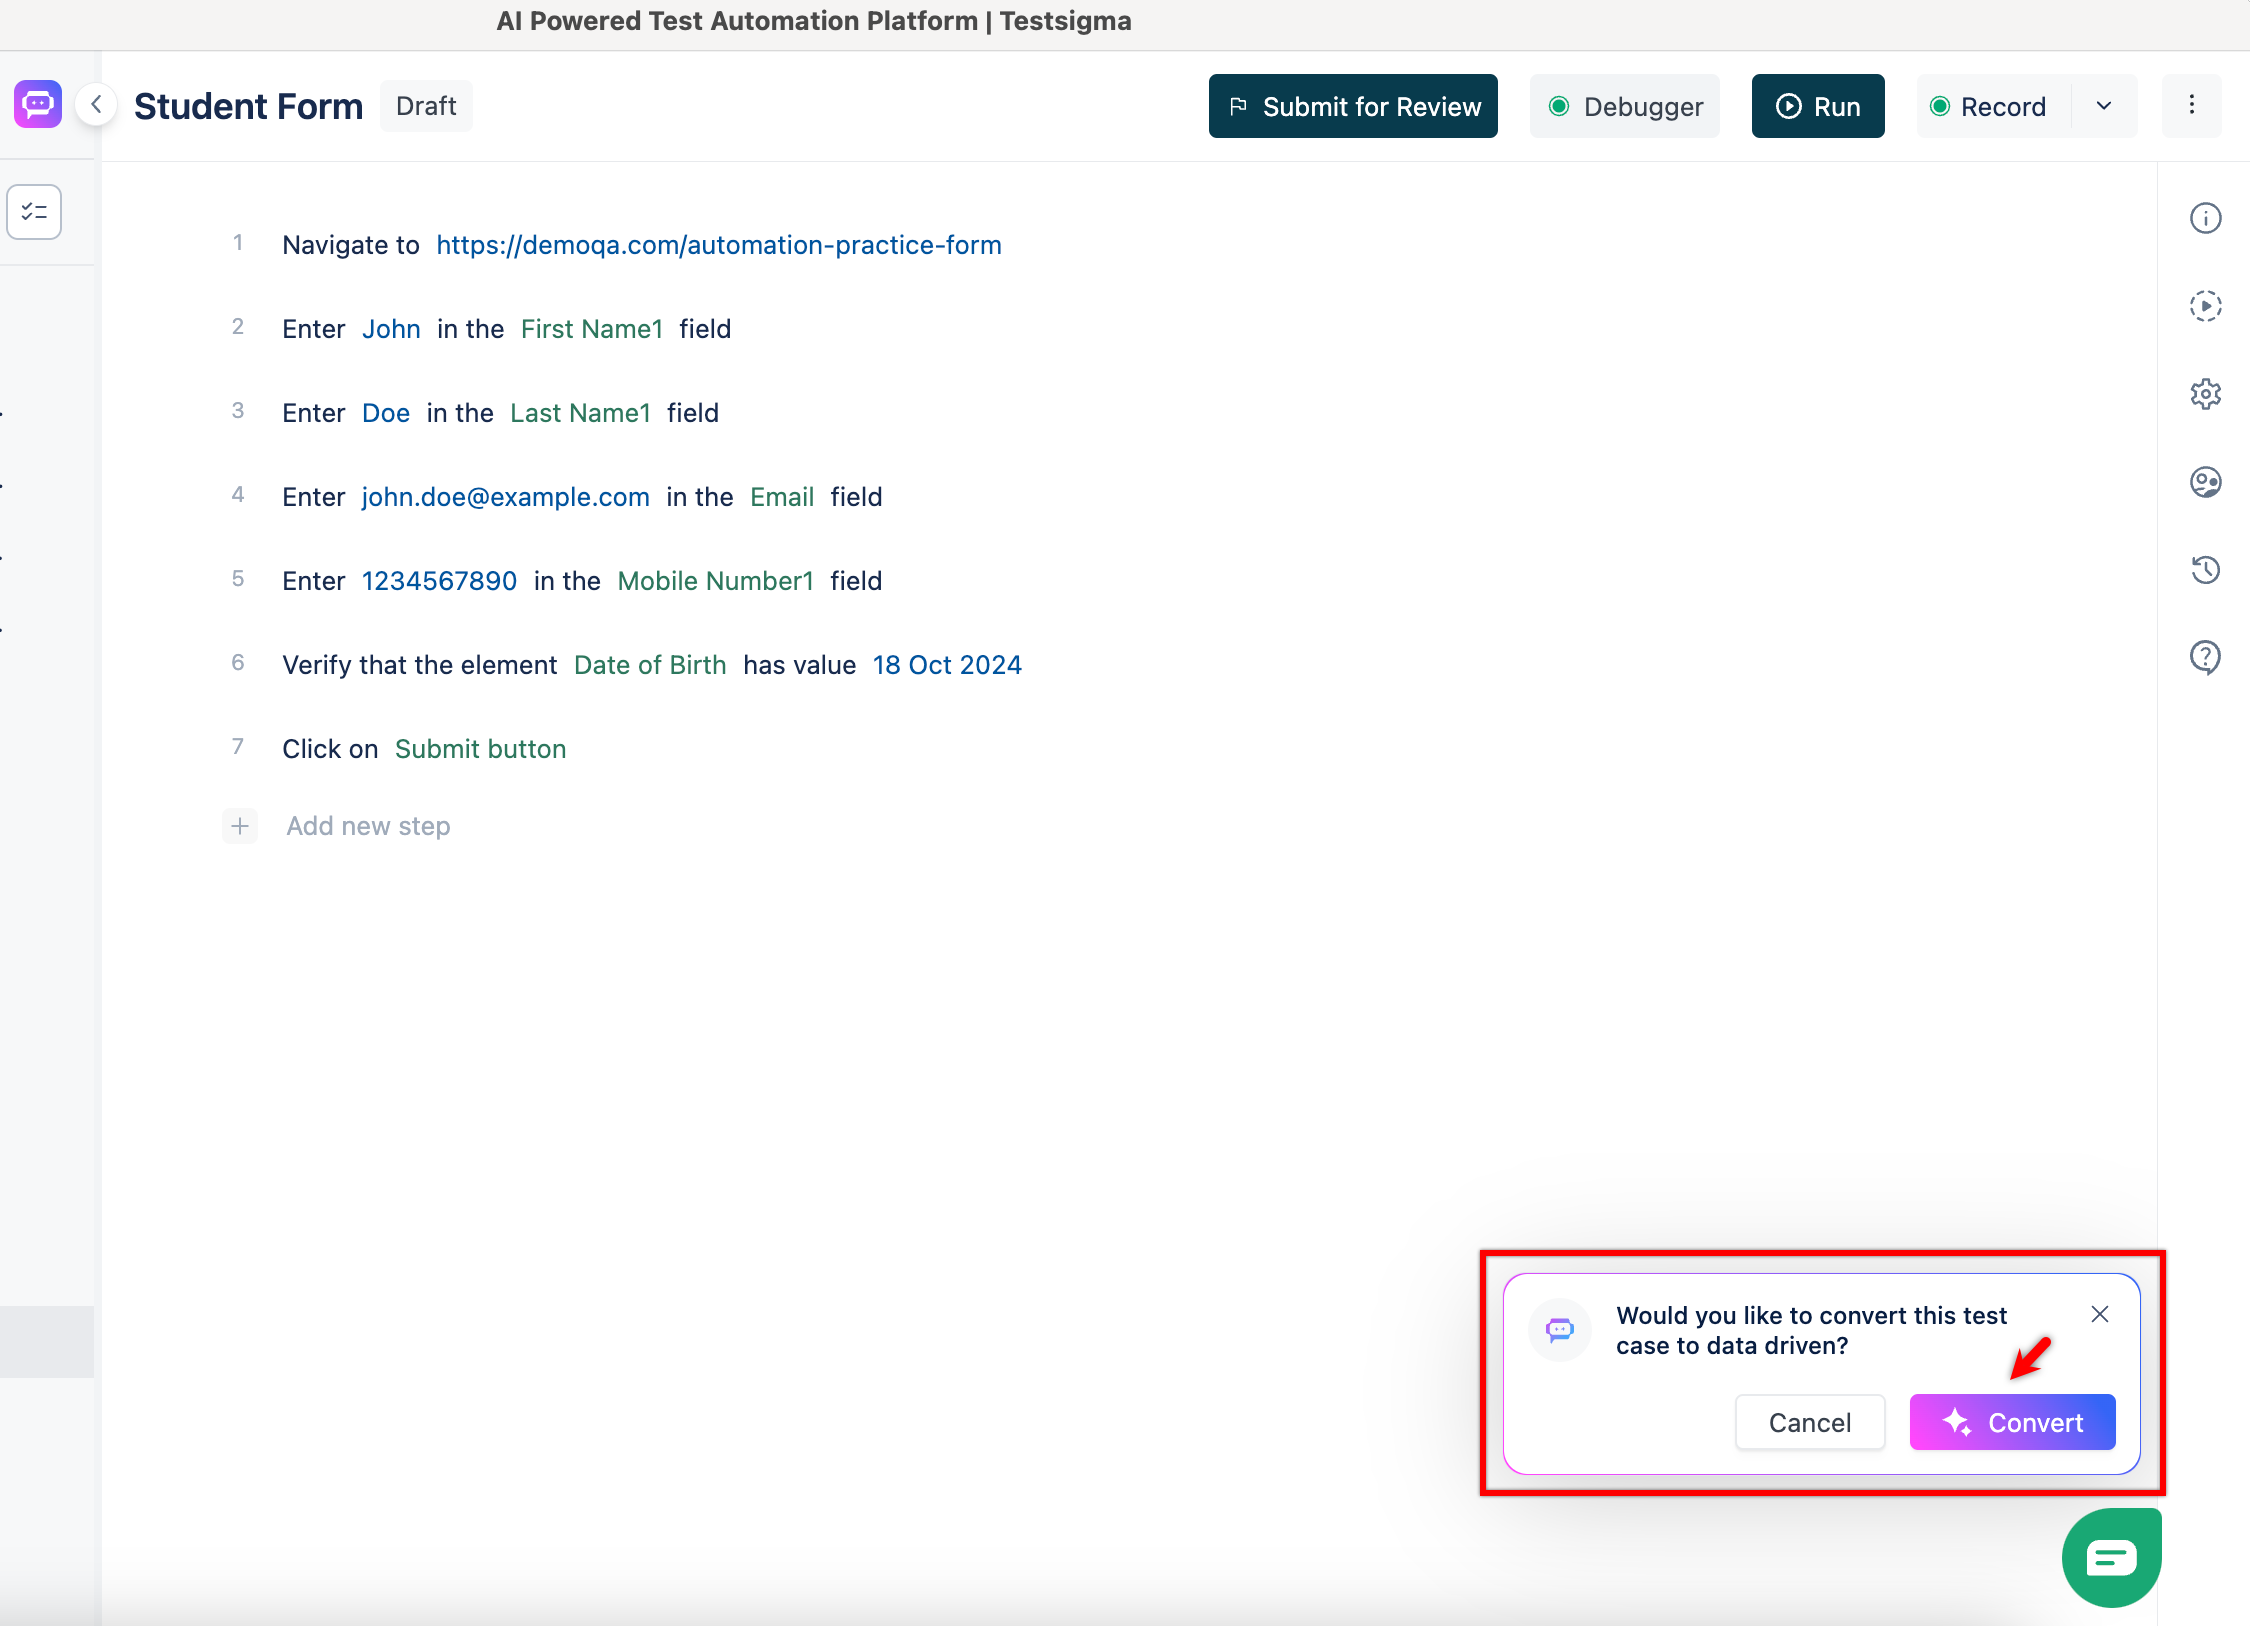Click the Submit for Review button
The image size is (2250, 1626).
click(x=1353, y=106)
